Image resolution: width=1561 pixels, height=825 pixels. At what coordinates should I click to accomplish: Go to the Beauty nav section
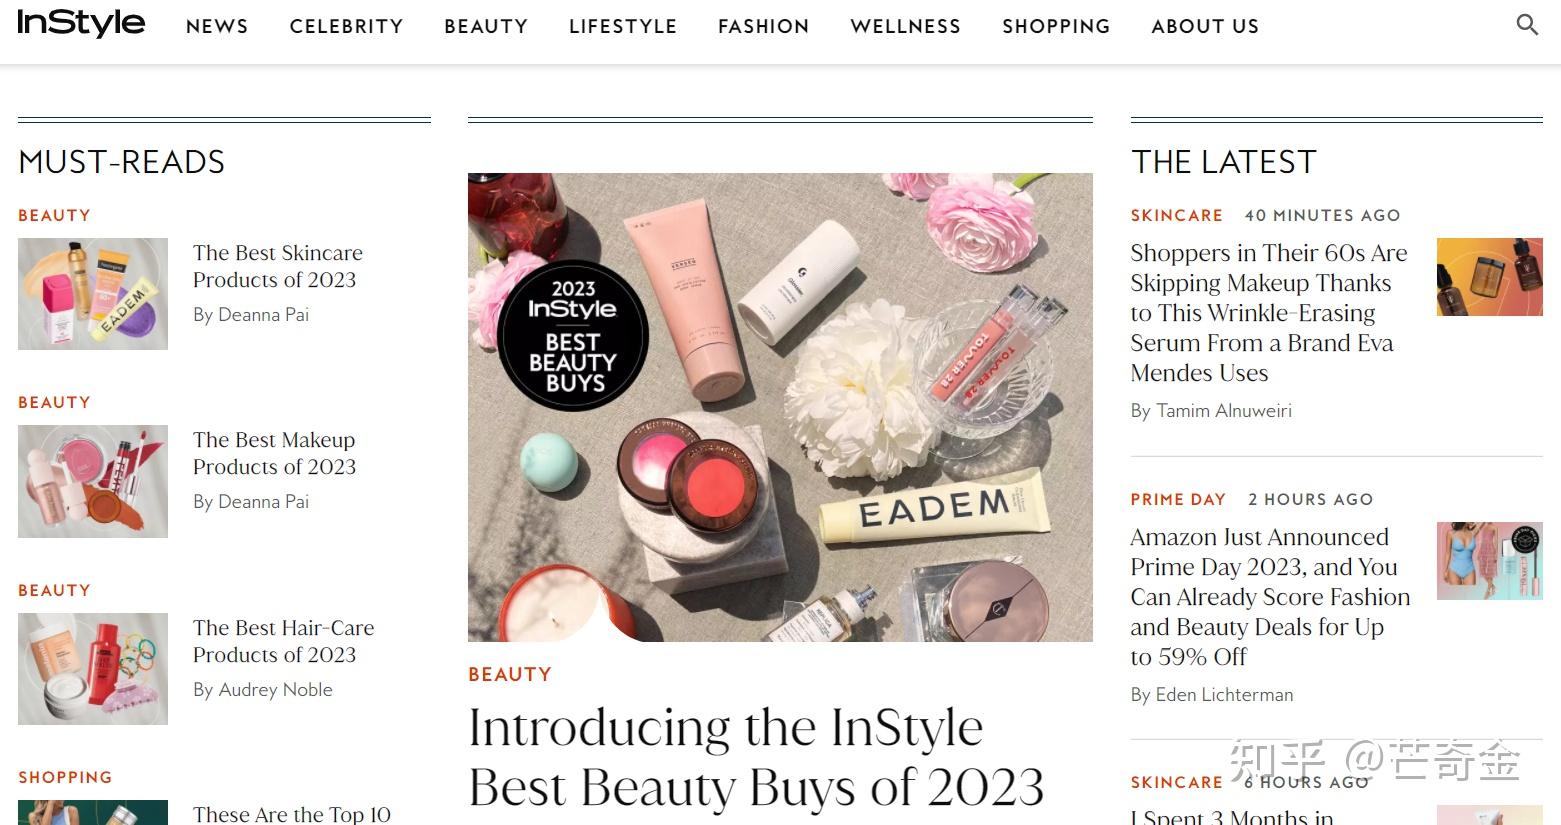(x=486, y=26)
